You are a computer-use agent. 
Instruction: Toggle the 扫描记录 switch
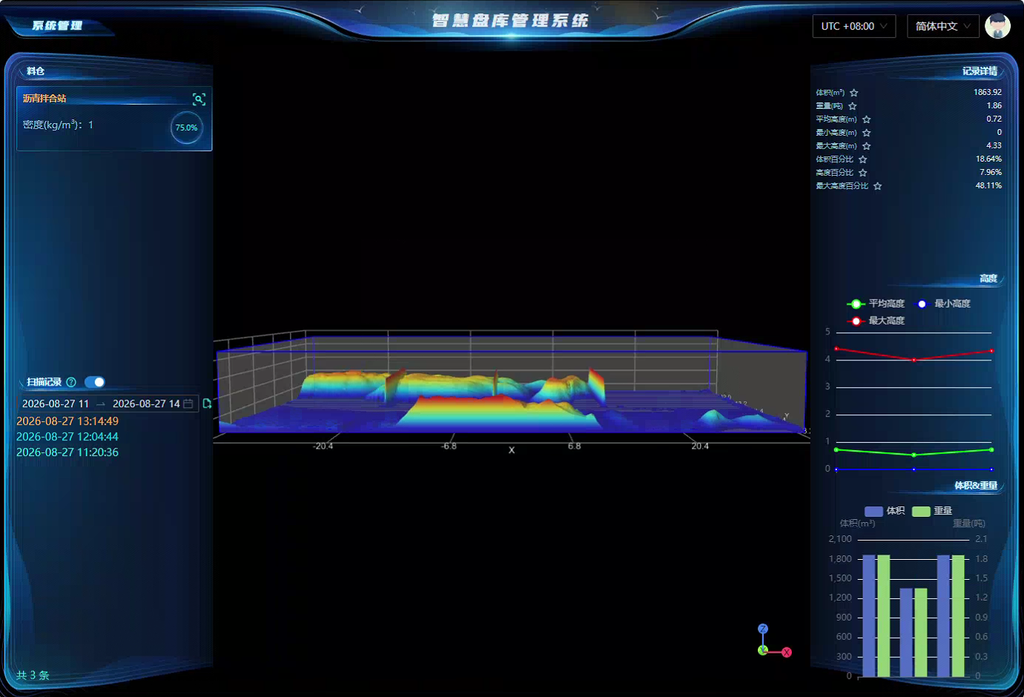pos(95,382)
